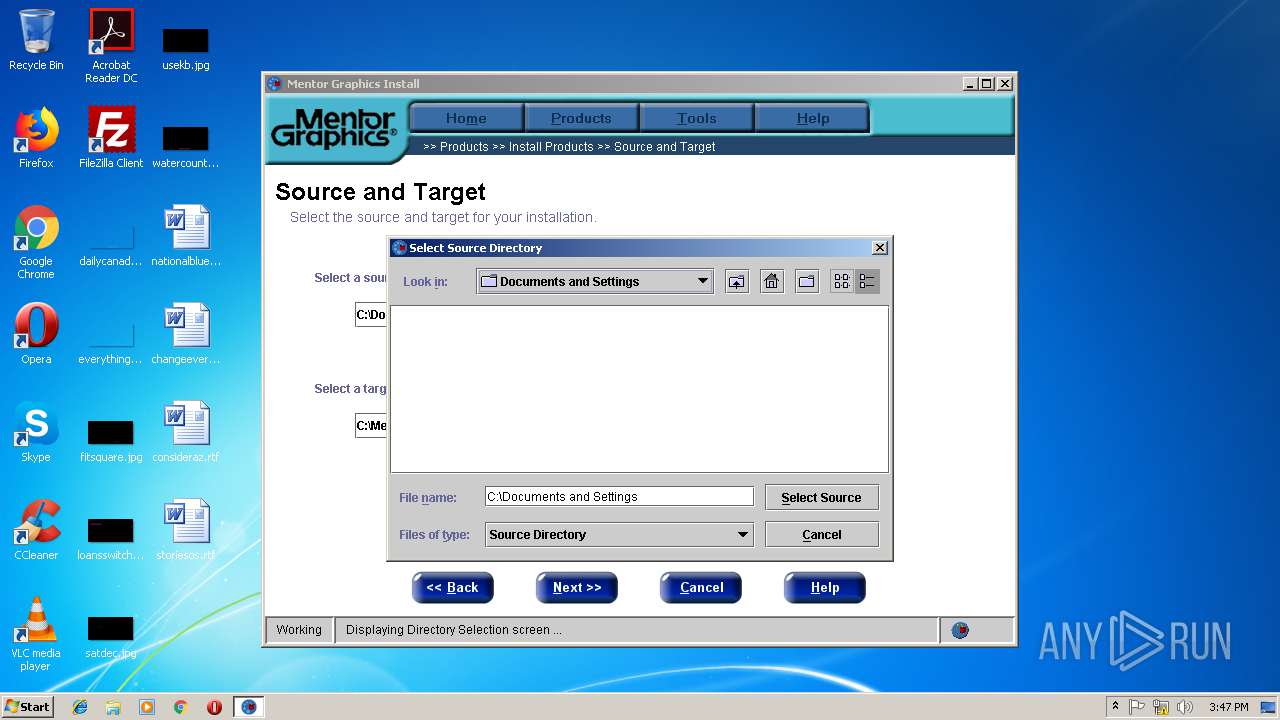The image size is (1280, 720).
Task: Confirm with the Select Source button
Action: point(821,497)
